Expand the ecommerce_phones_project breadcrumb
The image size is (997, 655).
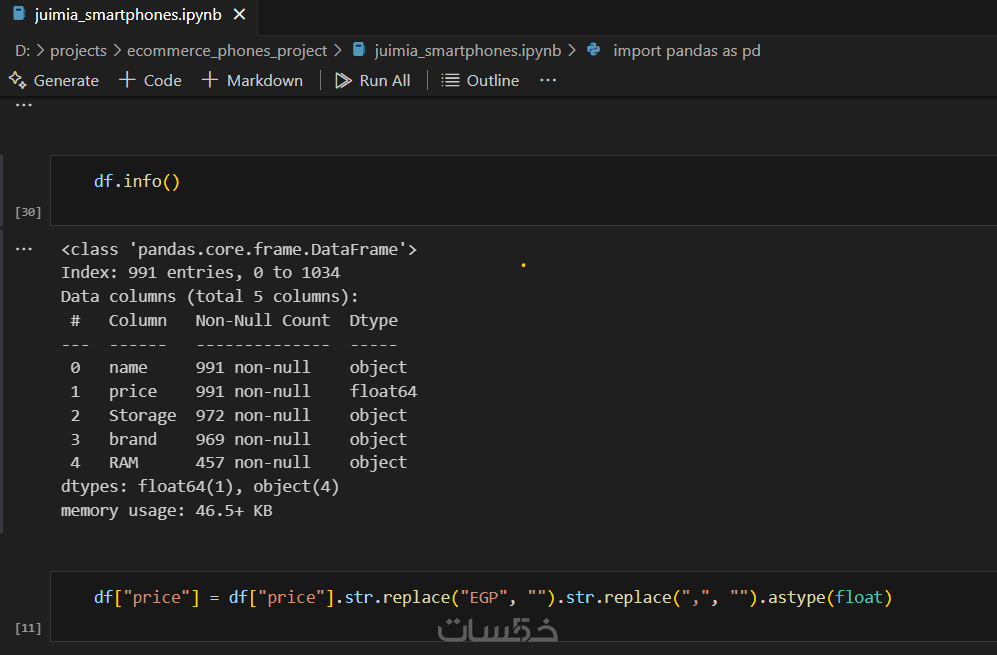pos(227,50)
